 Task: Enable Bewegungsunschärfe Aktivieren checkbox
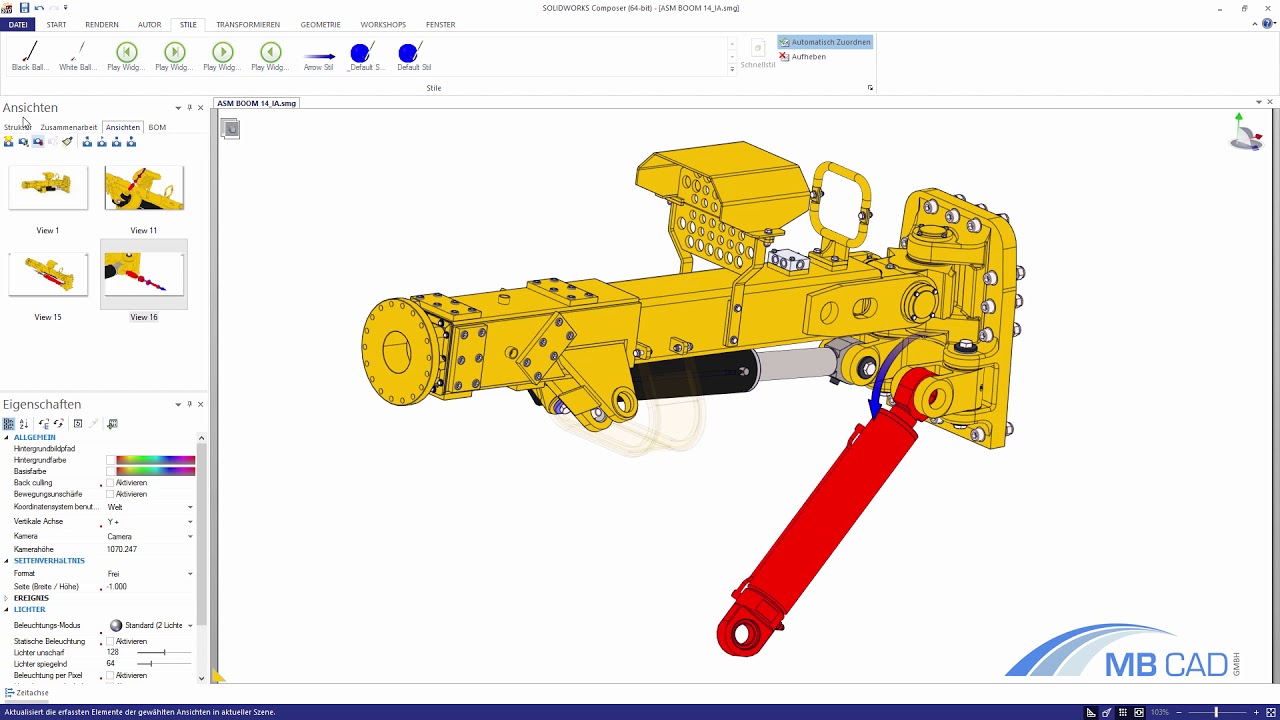[111, 494]
